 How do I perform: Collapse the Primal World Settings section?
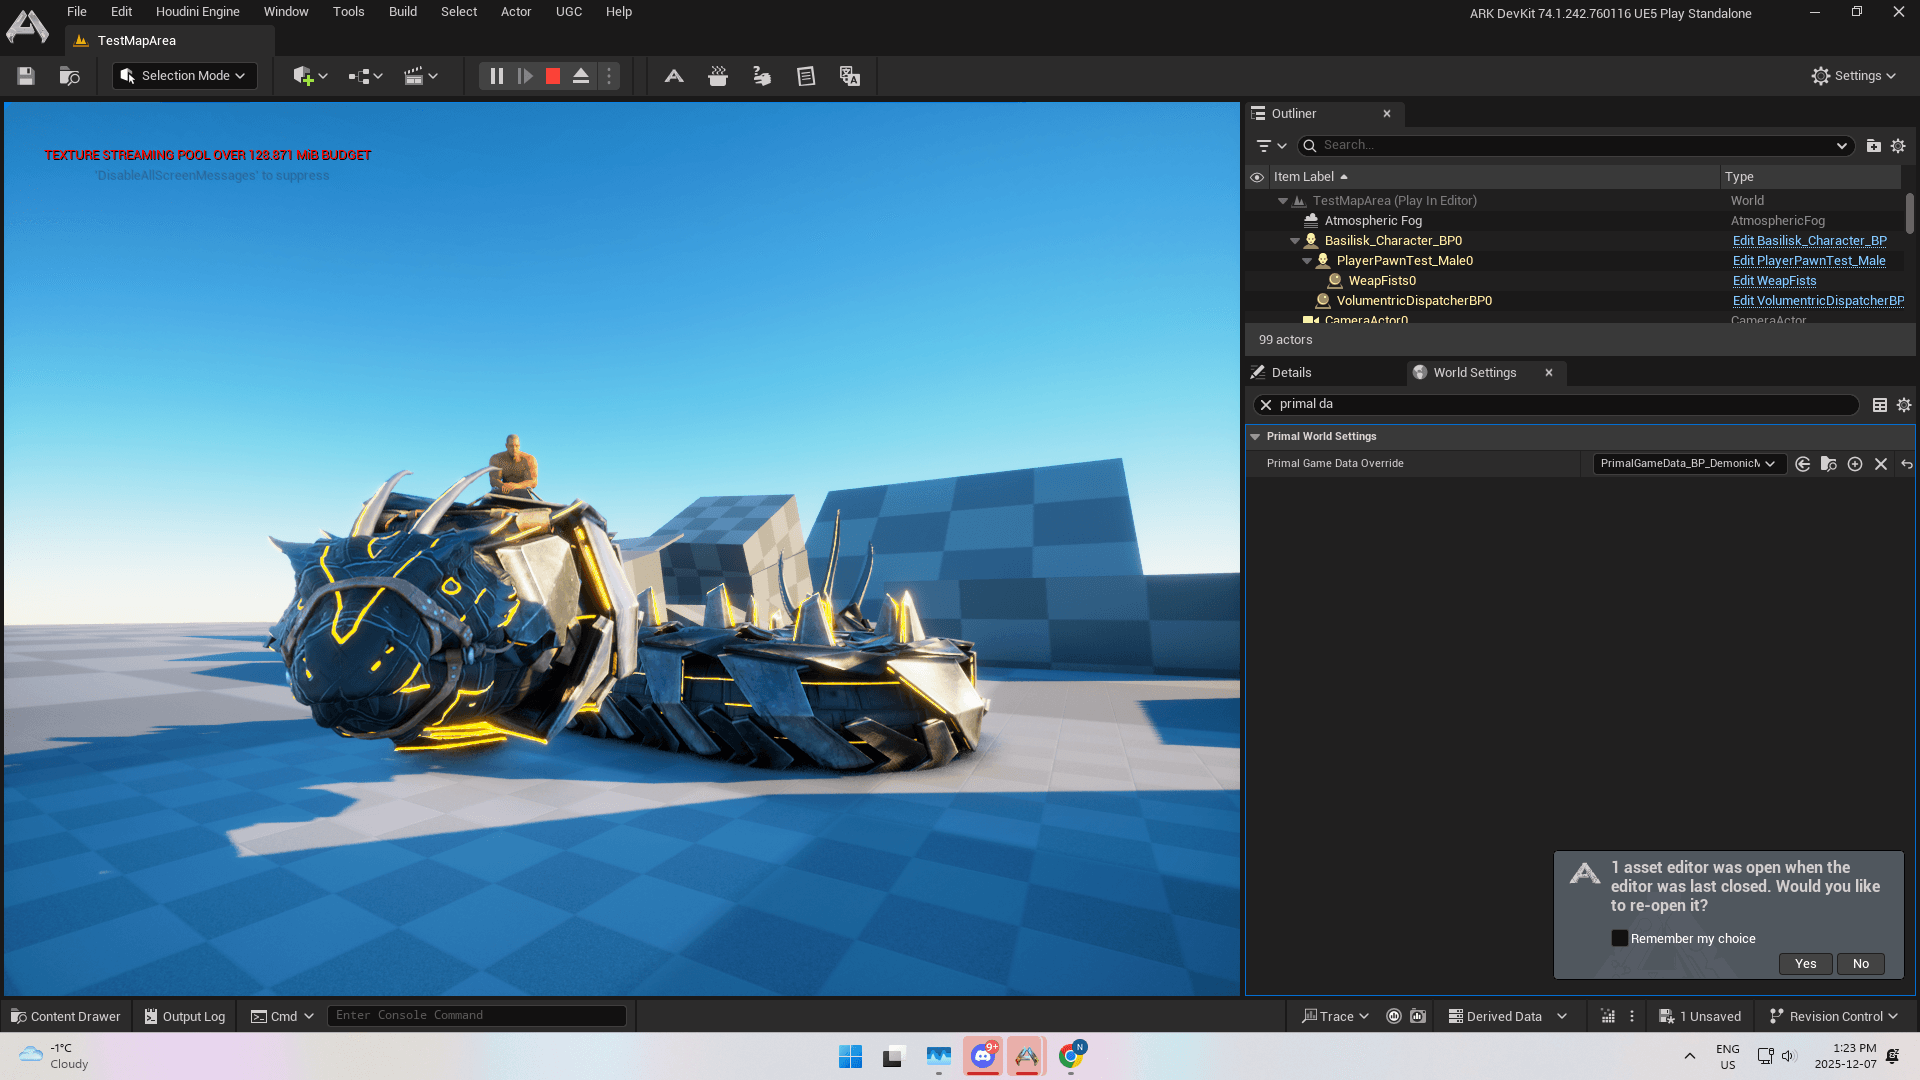click(x=1255, y=437)
